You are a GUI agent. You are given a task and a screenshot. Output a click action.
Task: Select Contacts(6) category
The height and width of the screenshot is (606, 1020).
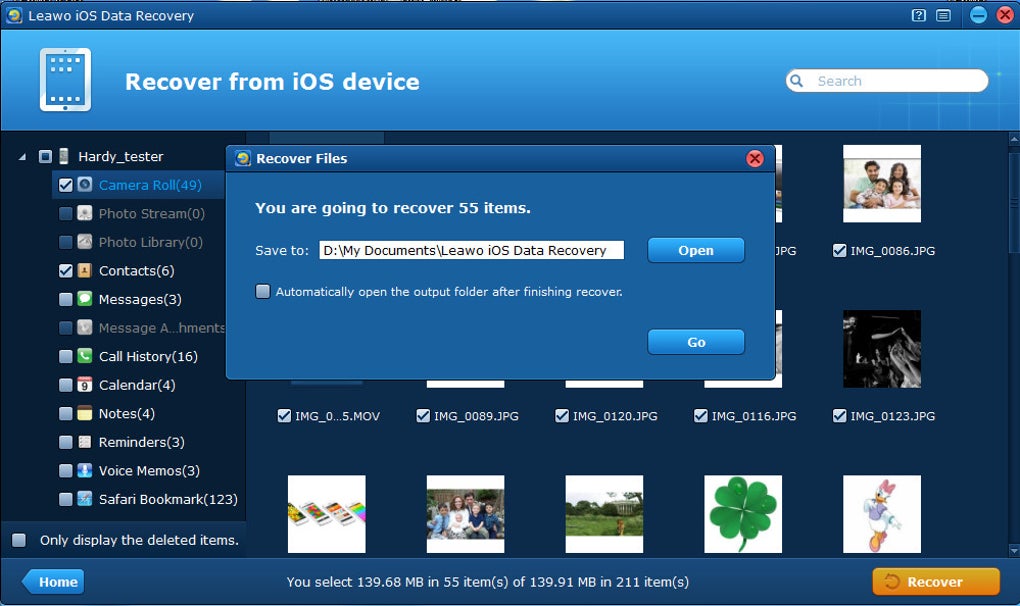pyautogui.click(x=137, y=270)
